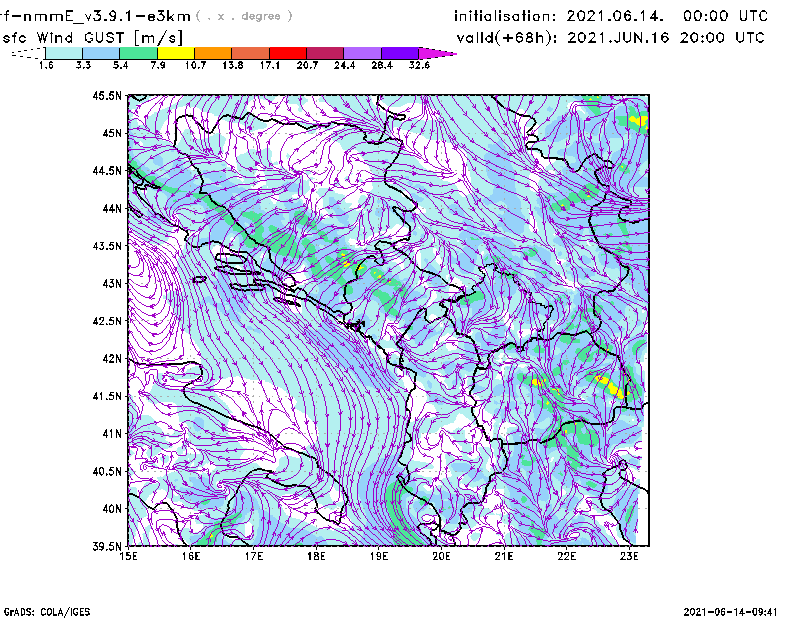The height and width of the screenshot is (618, 800).
Task: Click the salmon 13.8–17.1 legend swatch
Action: (x=251, y=53)
